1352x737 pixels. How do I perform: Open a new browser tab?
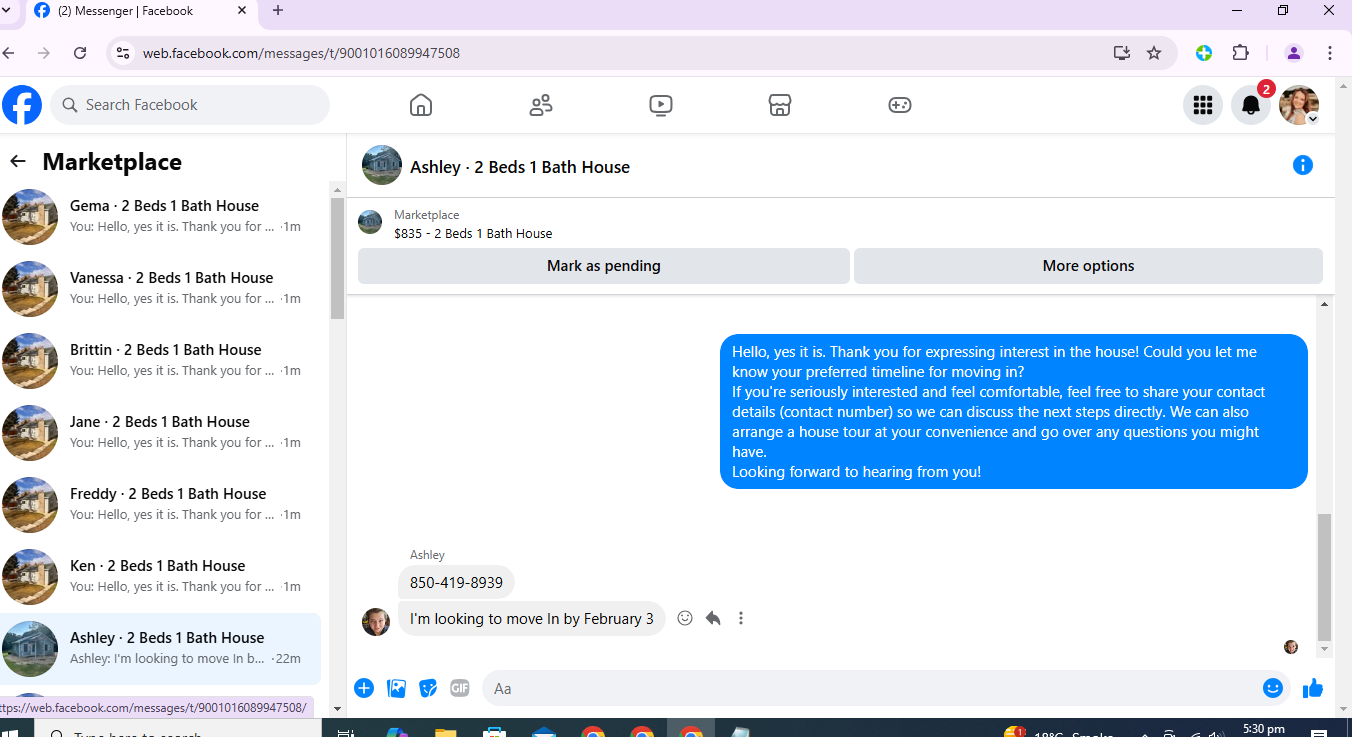click(278, 10)
